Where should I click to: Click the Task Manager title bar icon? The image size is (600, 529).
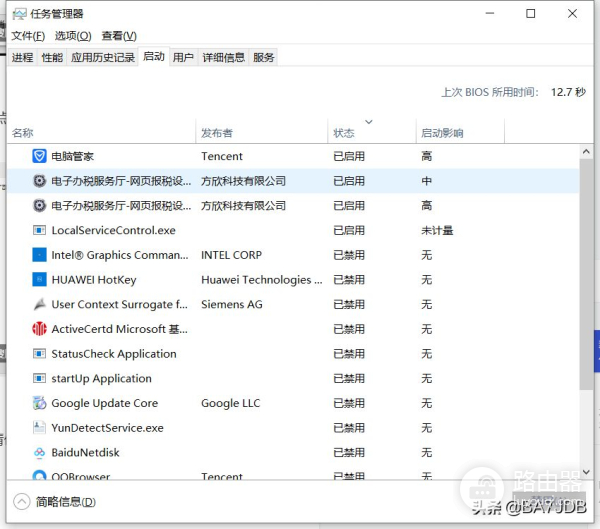pos(19,14)
